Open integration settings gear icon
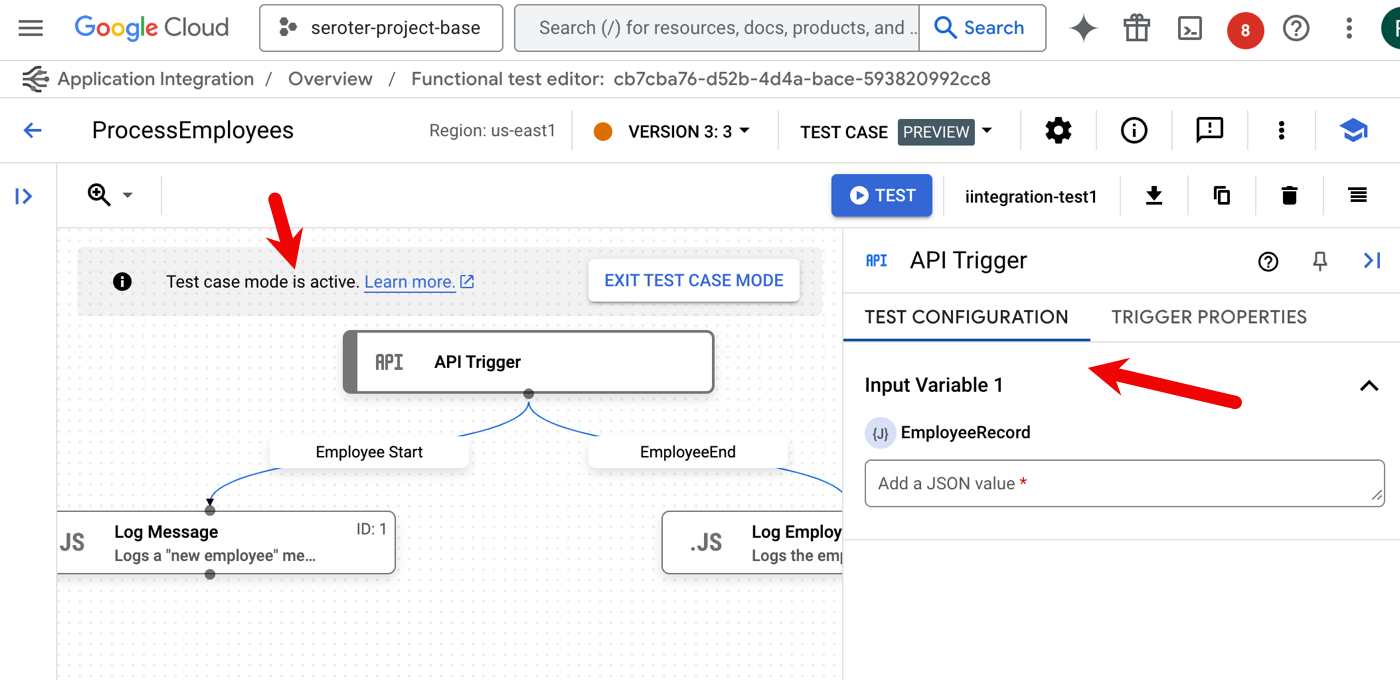The width and height of the screenshot is (1400, 680). (x=1058, y=131)
